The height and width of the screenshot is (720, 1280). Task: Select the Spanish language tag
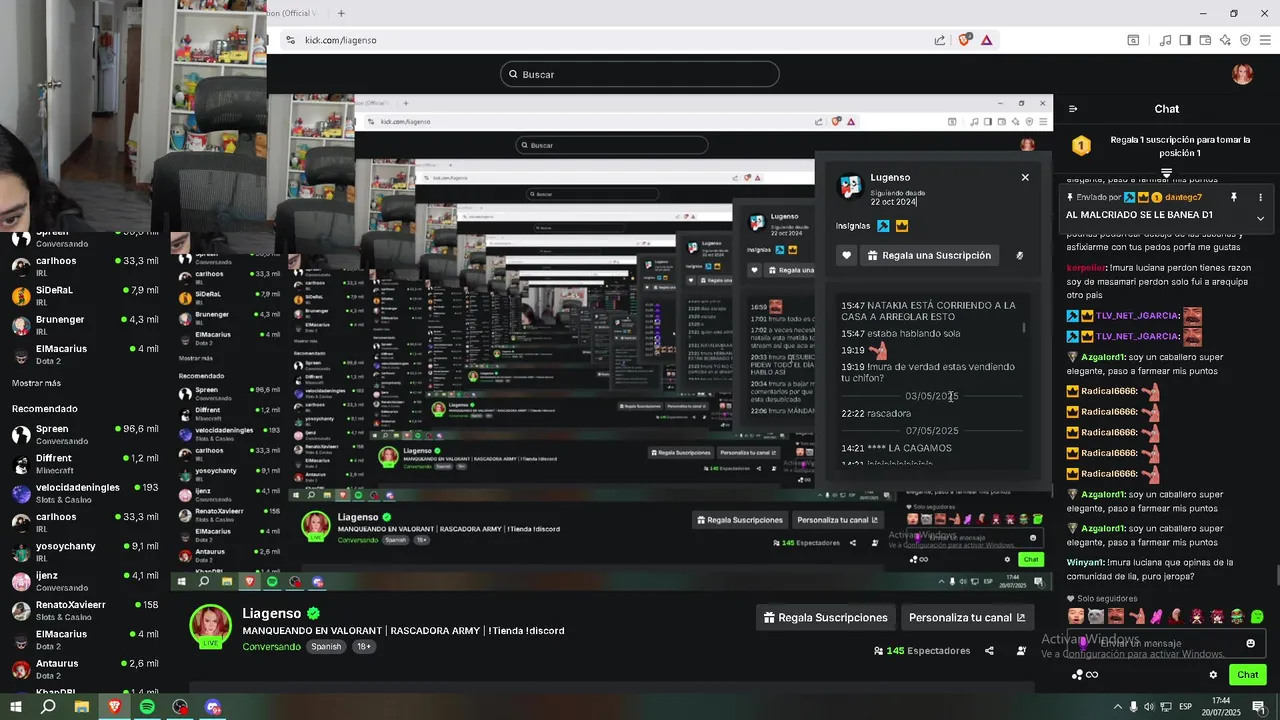point(326,647)
